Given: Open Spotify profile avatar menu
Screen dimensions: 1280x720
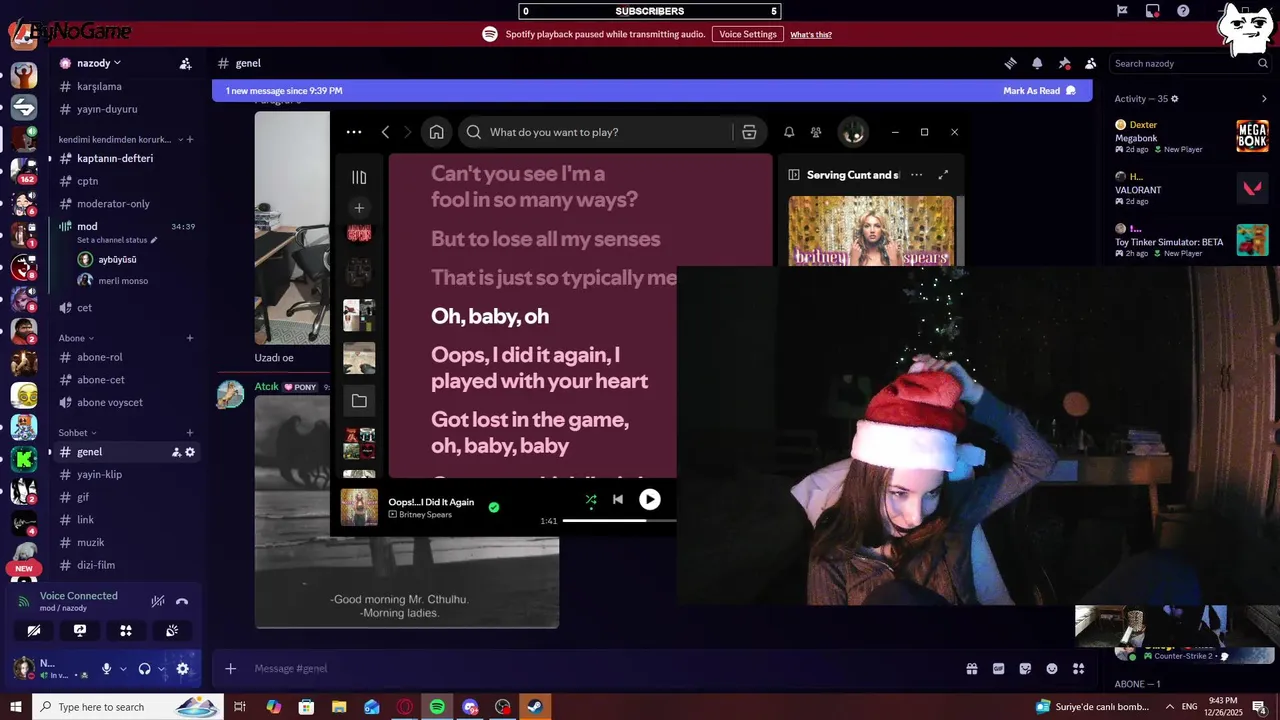Looking at the screenshot, I should tap(853, 132).
